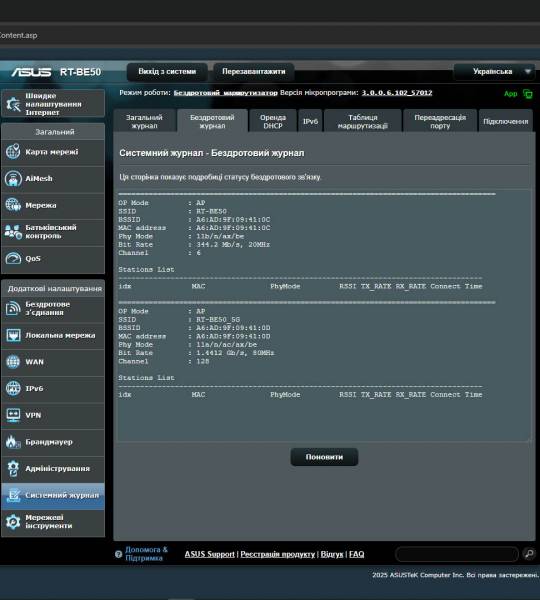Click the IPv6 globe icon
Image resolution: width=540 pixels, height=600 pixels.
pos(13,388)
